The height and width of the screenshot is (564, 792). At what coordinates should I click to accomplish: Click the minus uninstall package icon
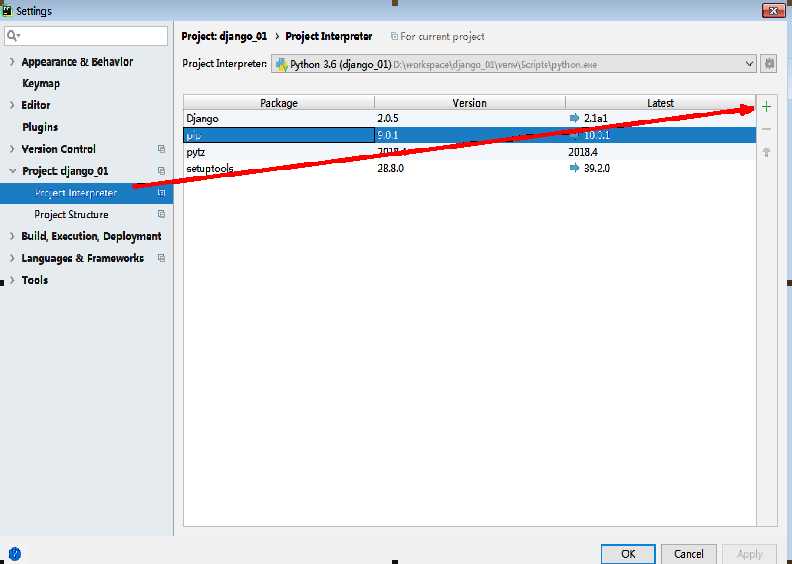(766, 129)
